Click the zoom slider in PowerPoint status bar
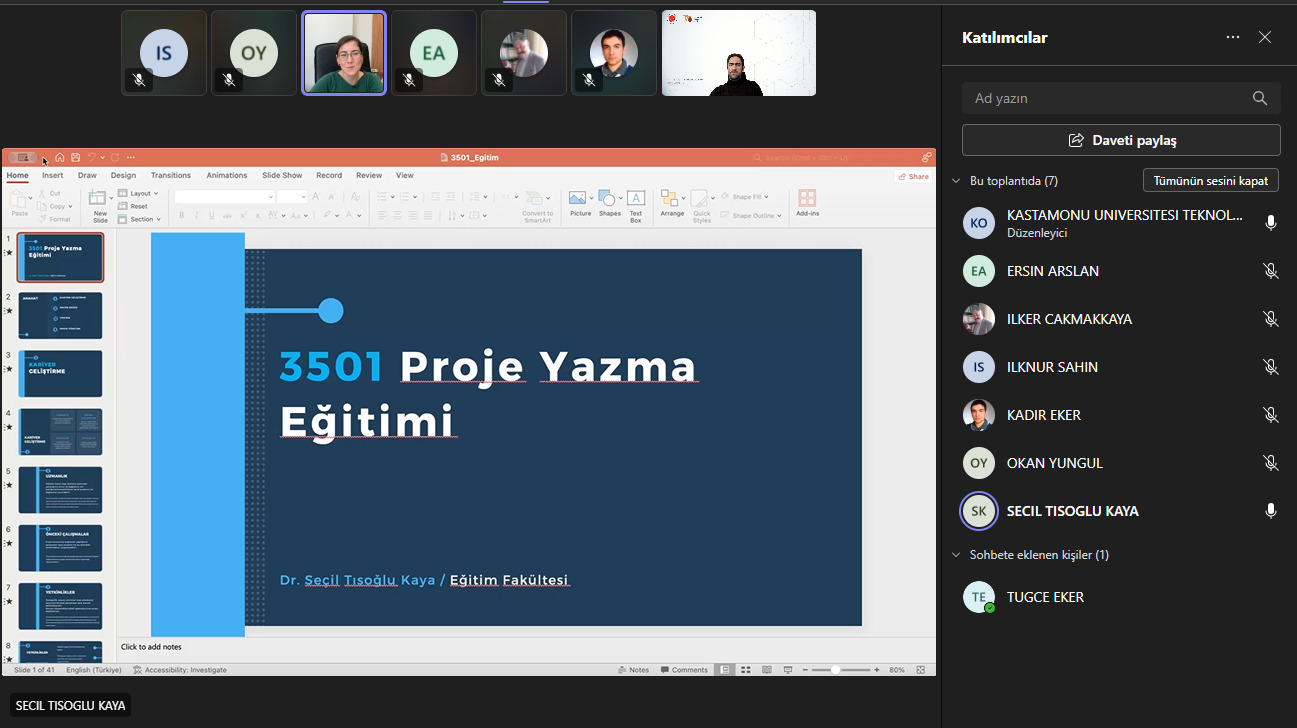1297x728 pixels. tap(836, 670)
